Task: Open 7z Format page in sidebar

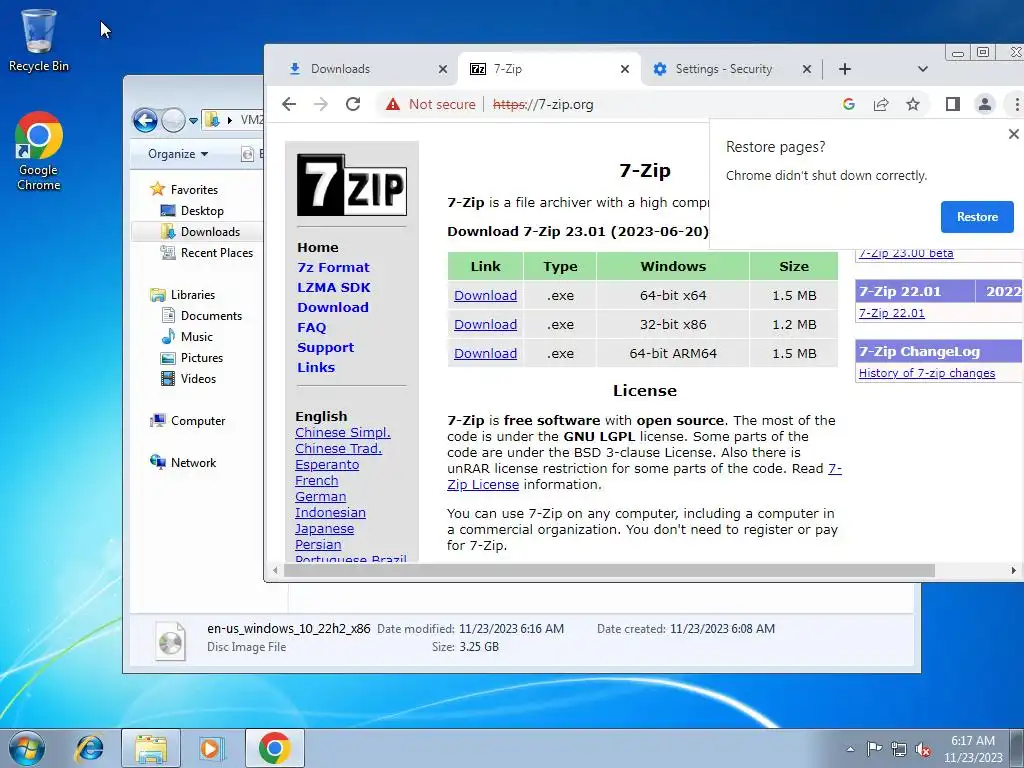Action: [333, 267]
